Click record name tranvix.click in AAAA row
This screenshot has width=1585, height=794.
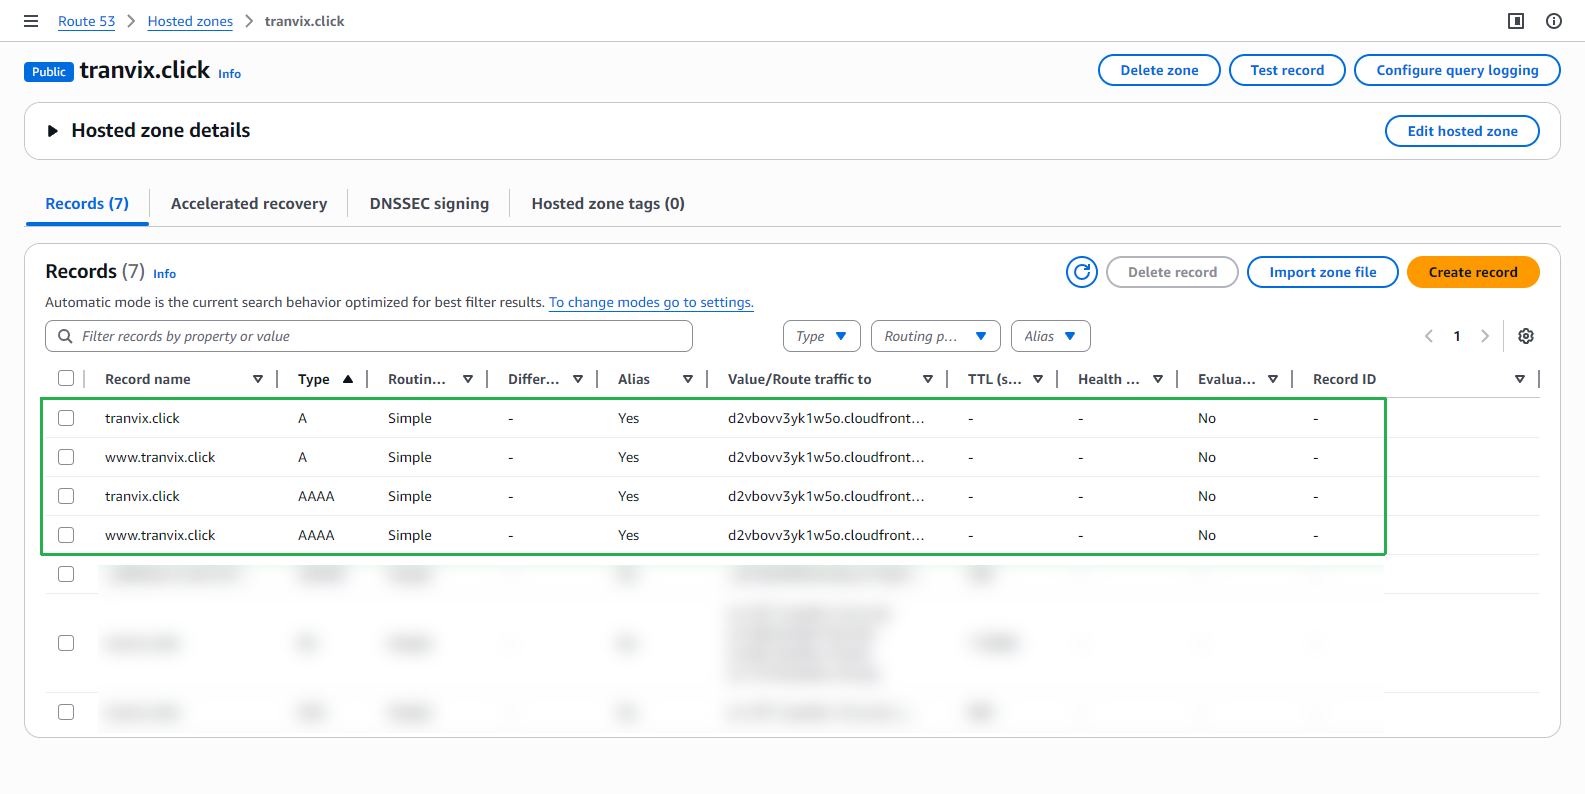click(142, 496)
